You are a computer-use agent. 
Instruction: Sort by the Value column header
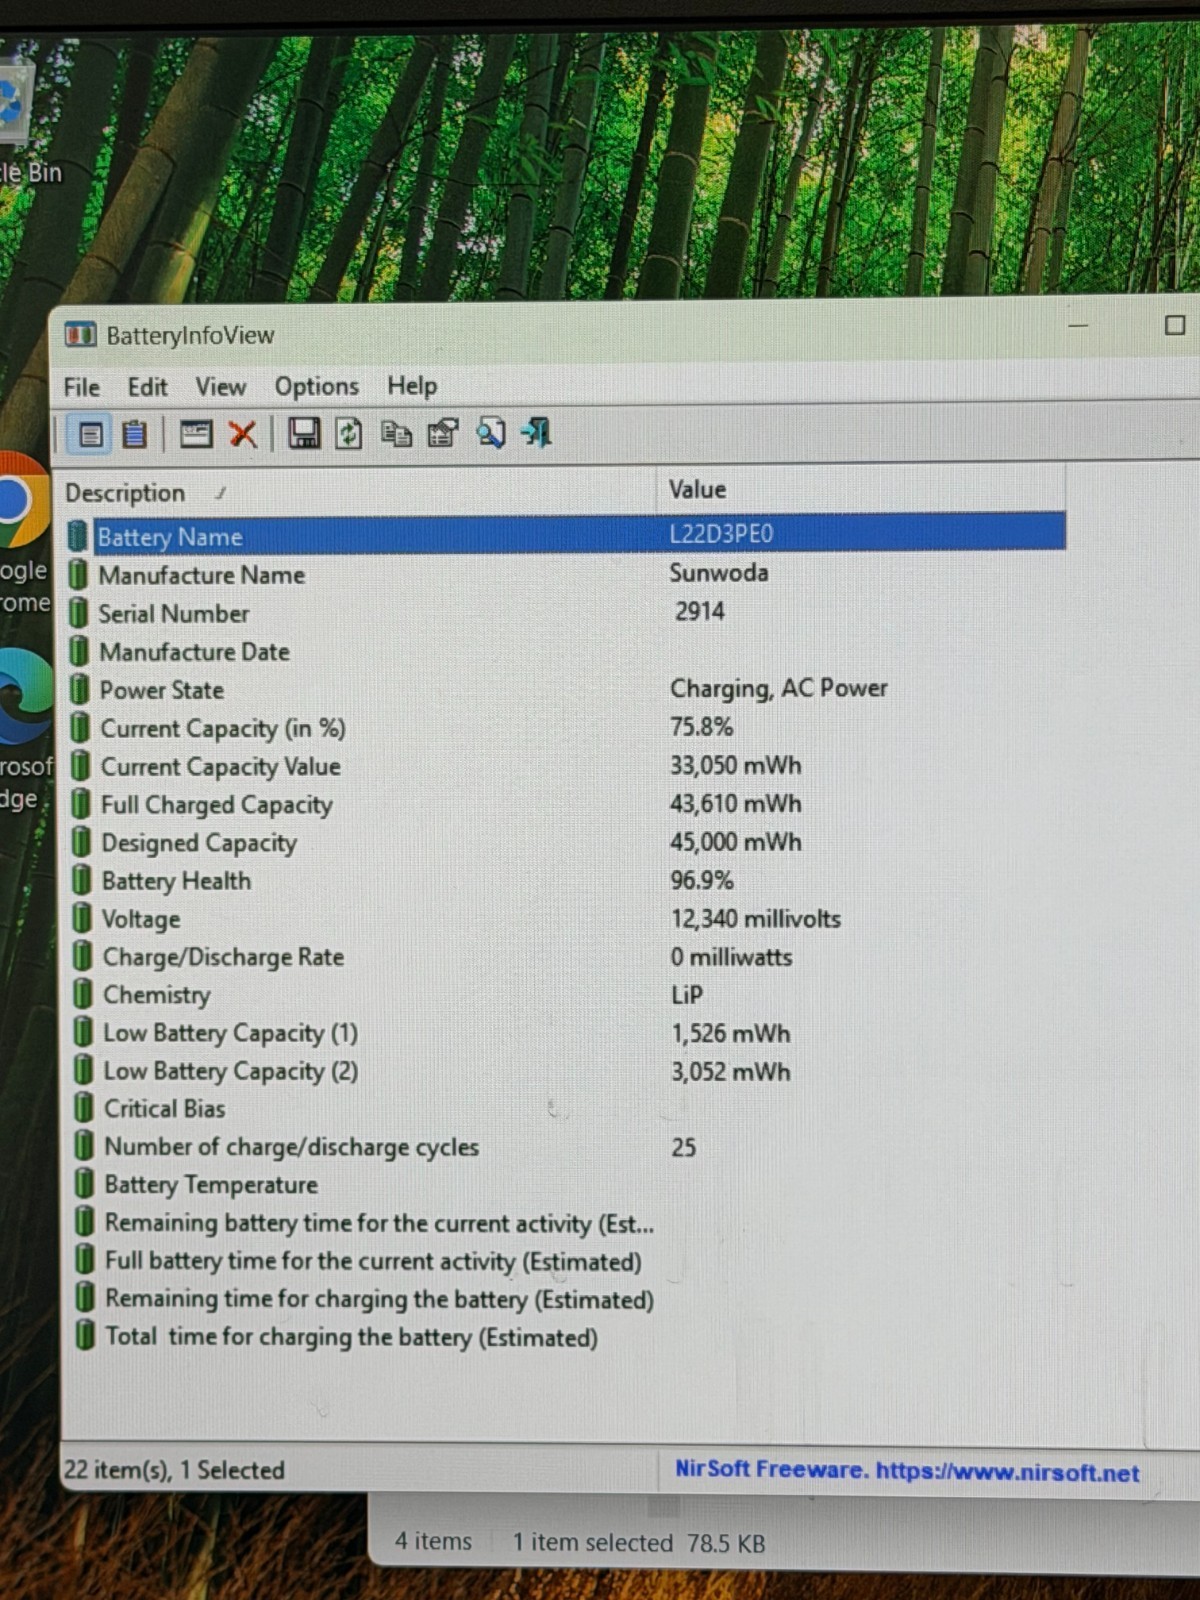[x=862, y=489]
